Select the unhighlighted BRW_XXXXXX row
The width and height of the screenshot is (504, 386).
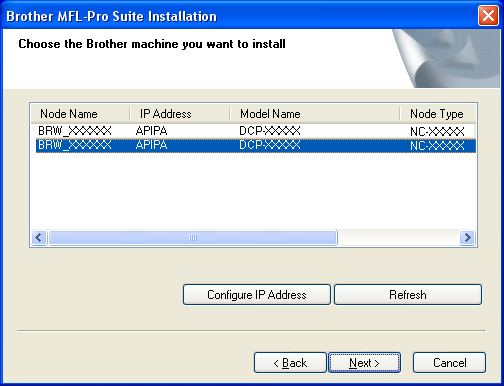pyautogui.click(x=255, y=131)
